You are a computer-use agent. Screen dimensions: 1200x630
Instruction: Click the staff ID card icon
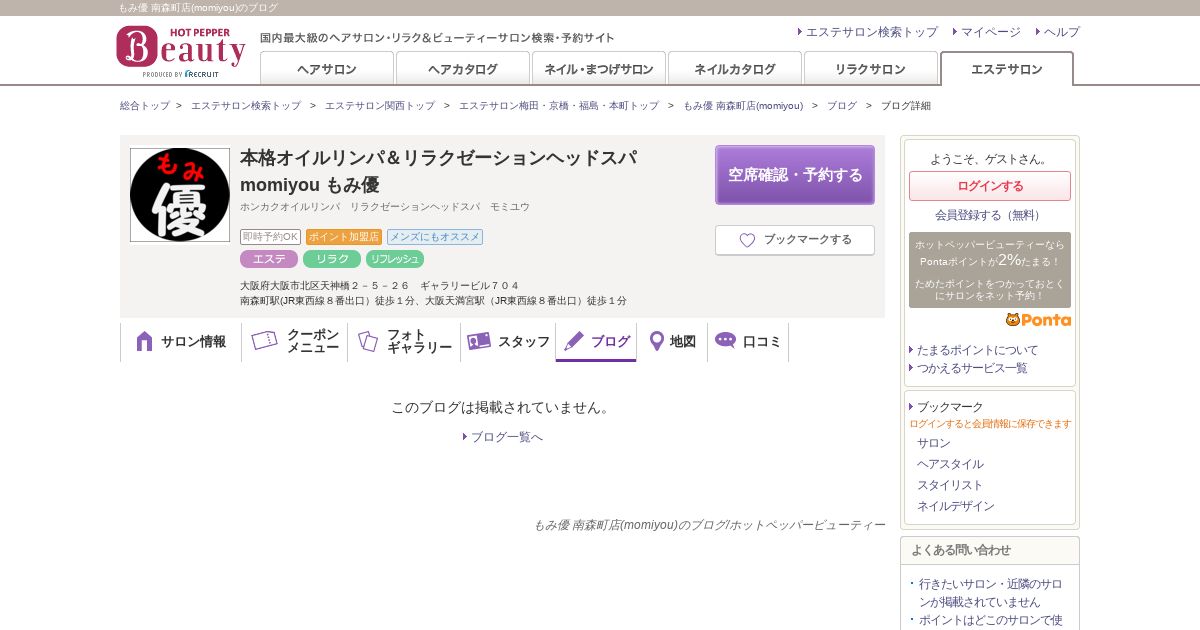(479, 341)
